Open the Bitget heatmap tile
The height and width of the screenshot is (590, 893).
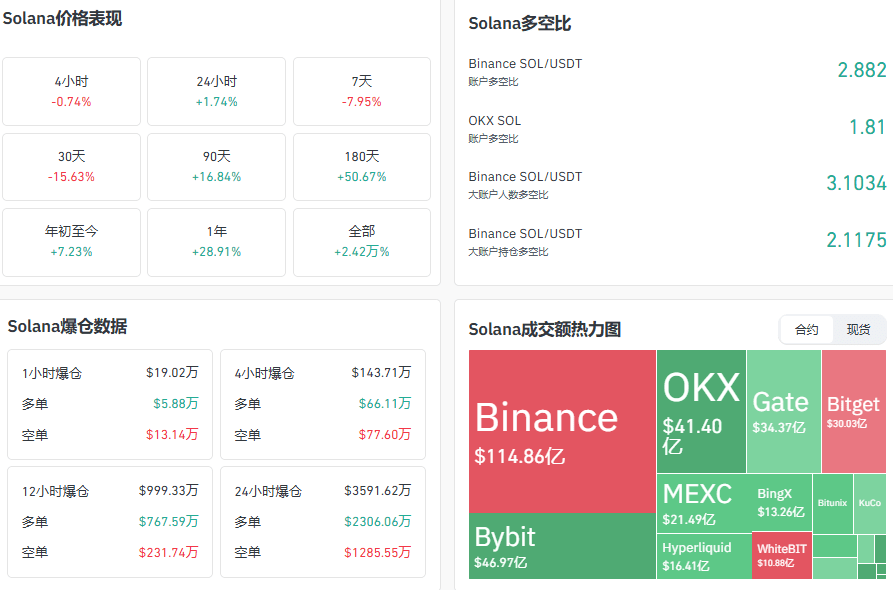point(854,411)
